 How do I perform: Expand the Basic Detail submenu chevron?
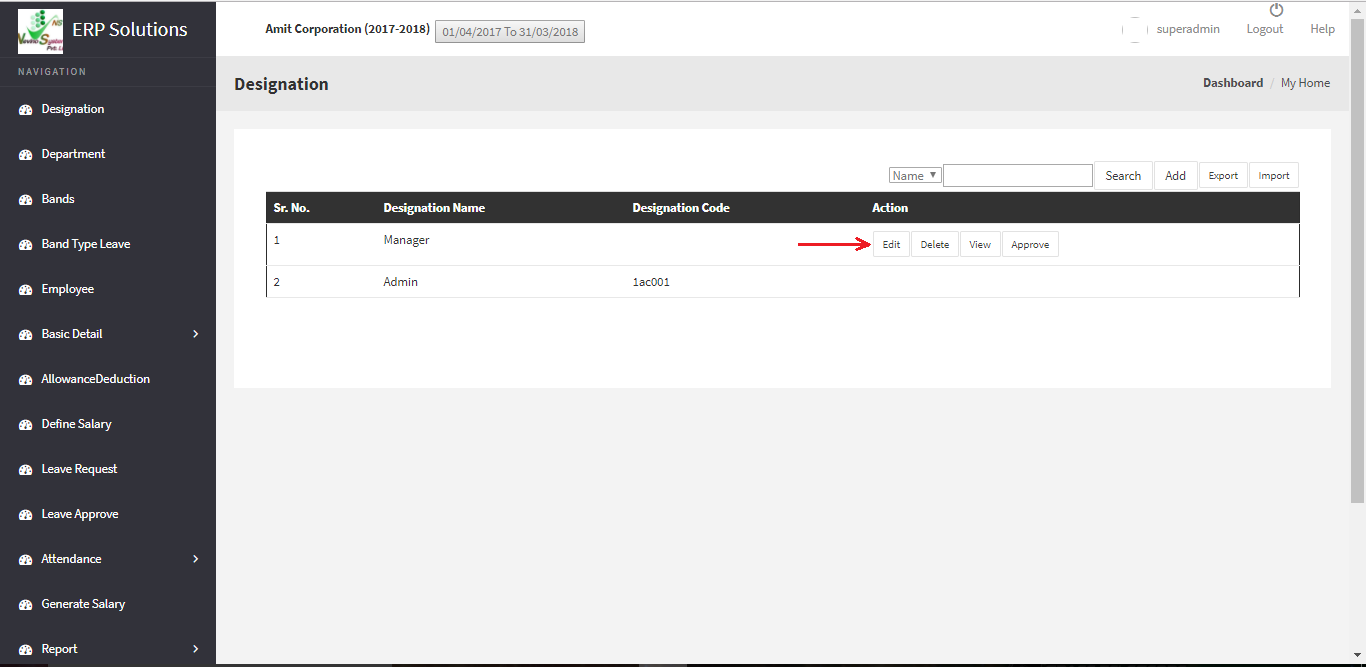195,334
